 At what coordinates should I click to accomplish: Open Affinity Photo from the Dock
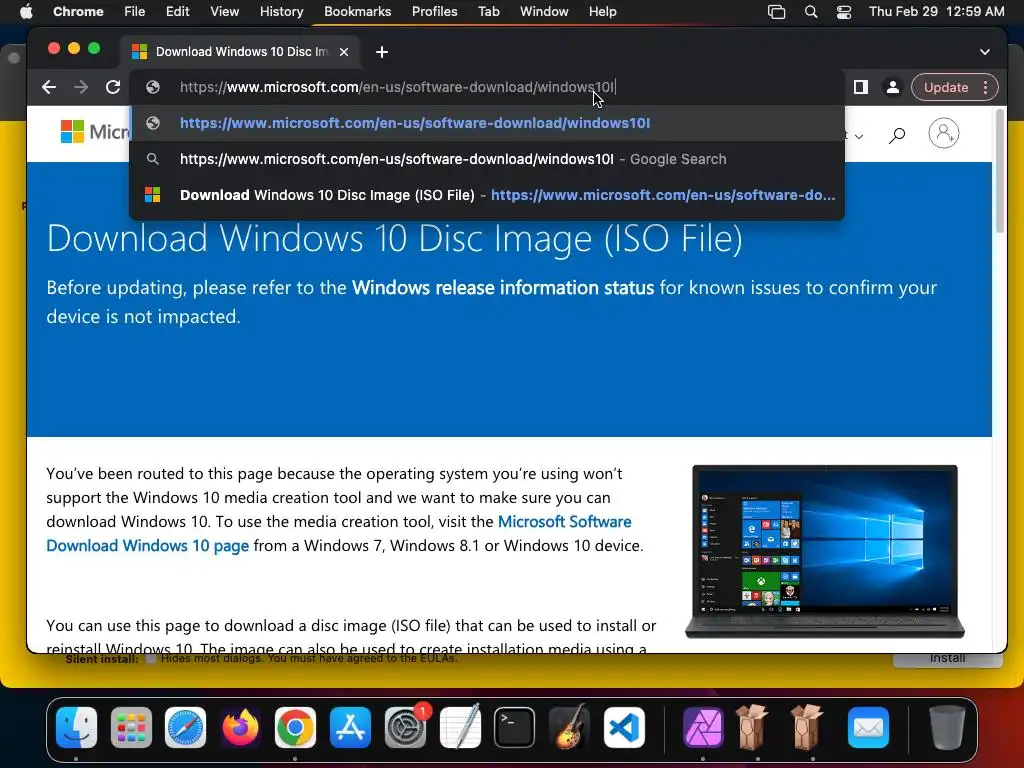coord(703,727)
